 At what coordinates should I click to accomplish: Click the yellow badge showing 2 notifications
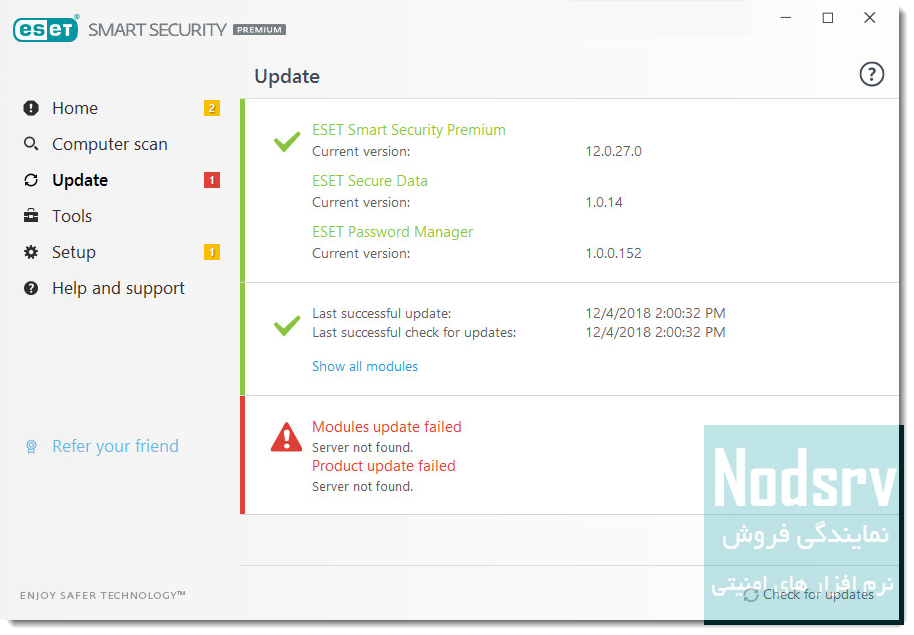(211, 107)
